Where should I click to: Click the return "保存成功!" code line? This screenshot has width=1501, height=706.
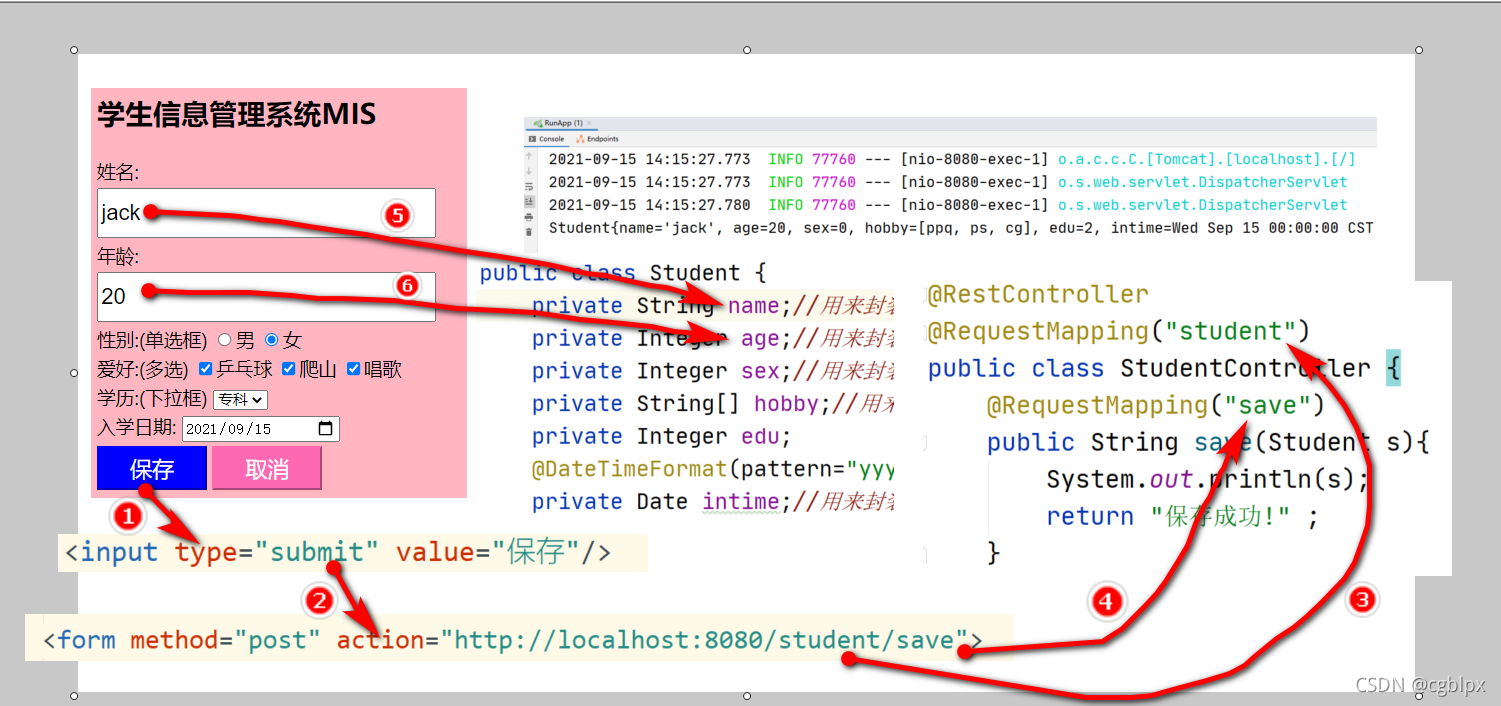1182,516
